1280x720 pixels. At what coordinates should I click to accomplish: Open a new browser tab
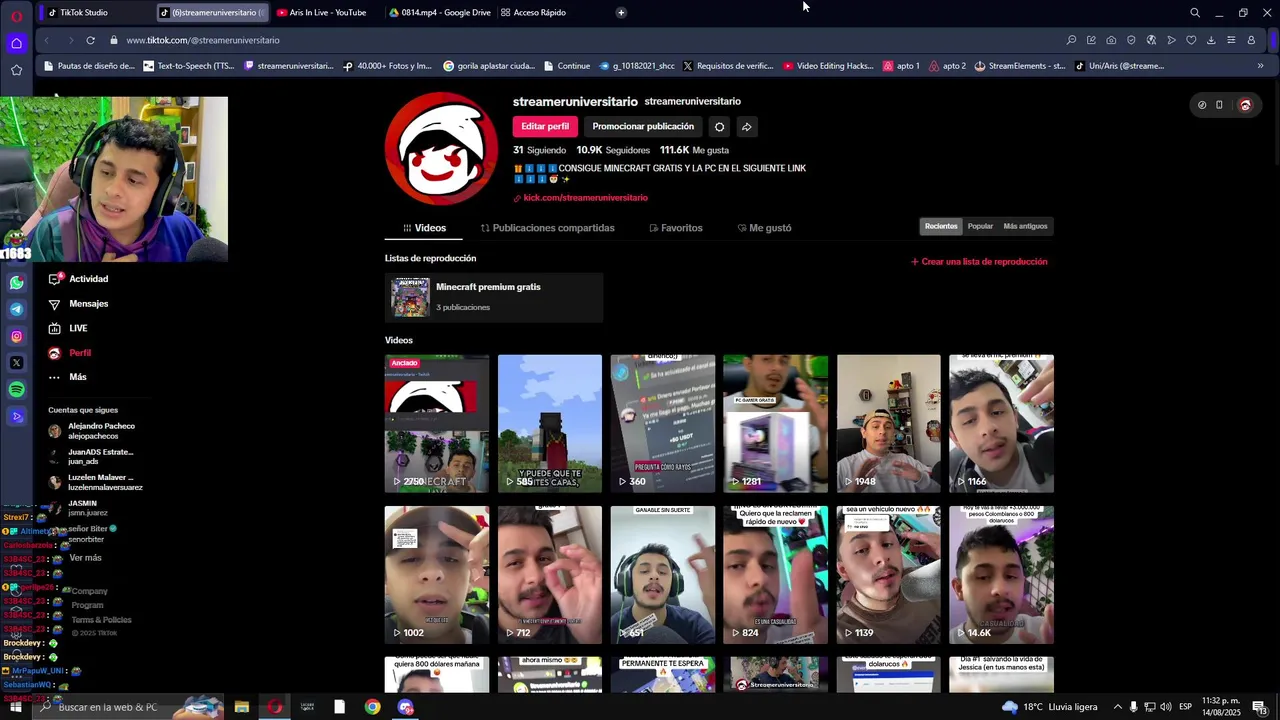pyautogui.click(x=621, y=13)
